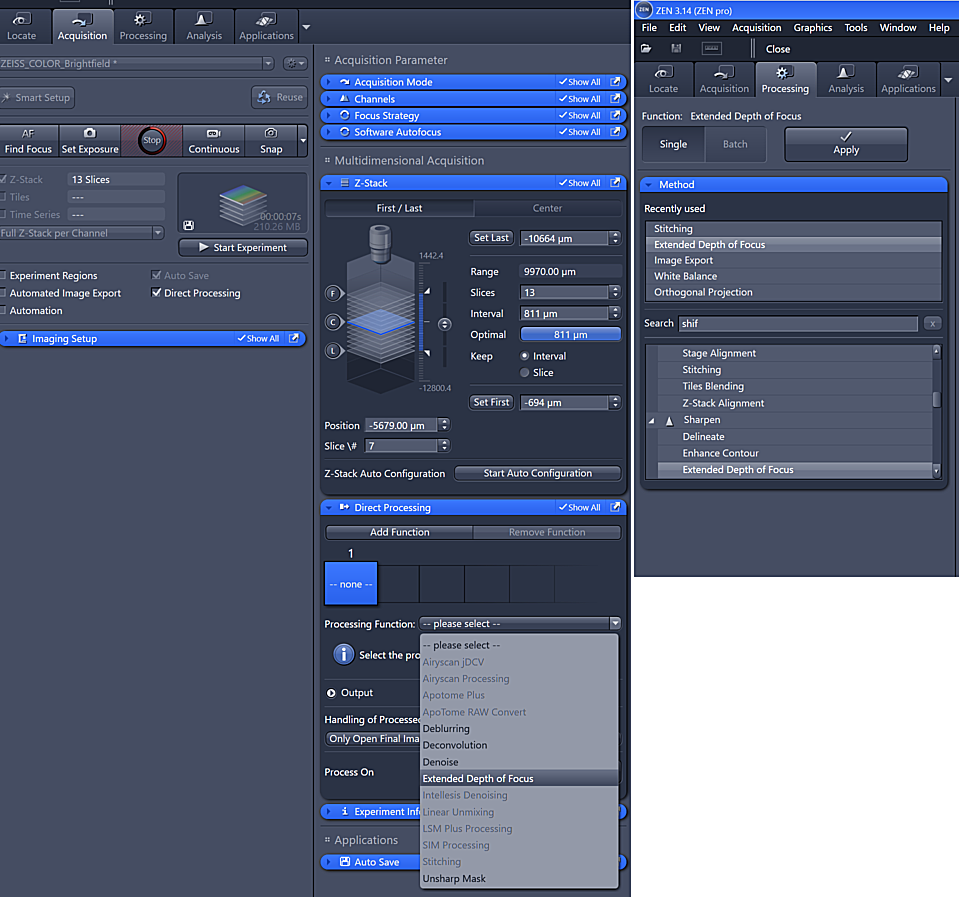
Task: Select the Keep Interval radio button
Action: 525,356
